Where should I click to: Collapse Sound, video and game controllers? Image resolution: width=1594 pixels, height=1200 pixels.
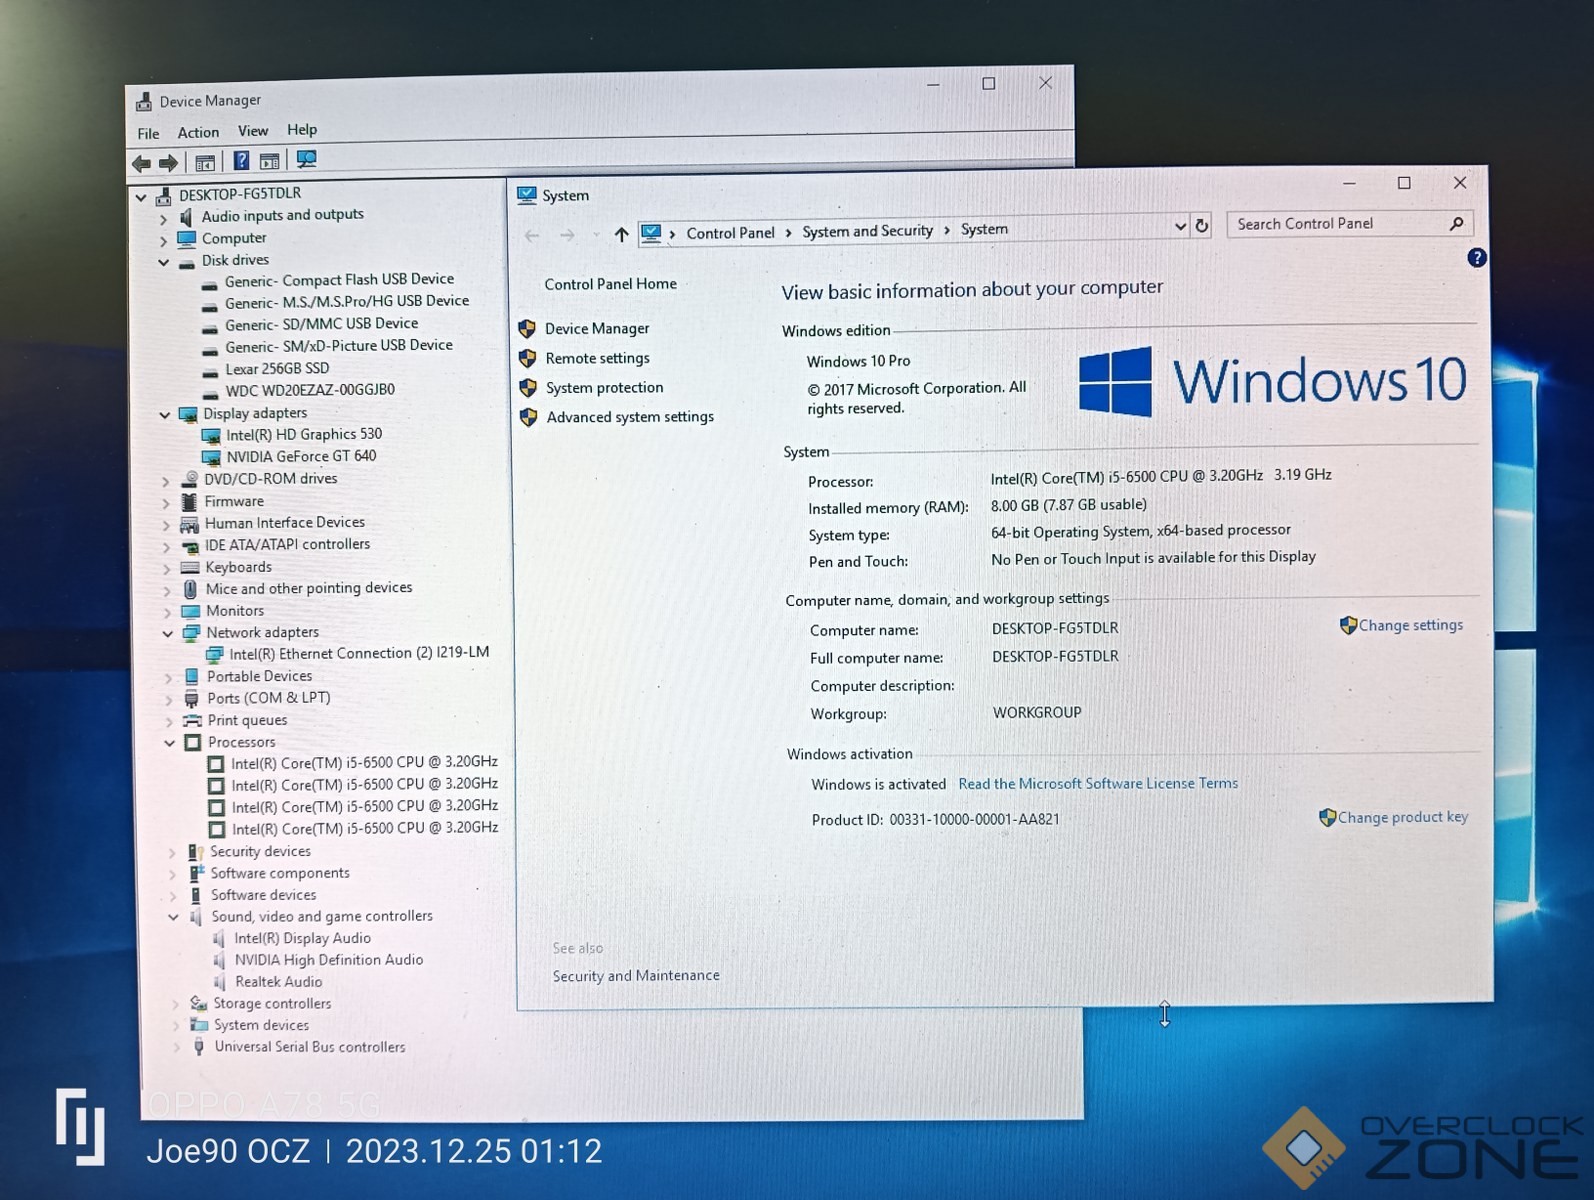point(173,917)
